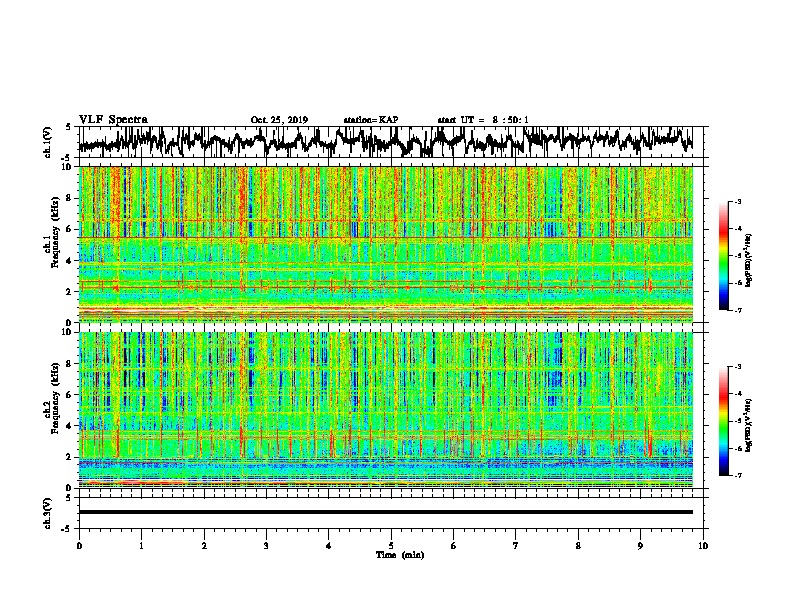Select the "start UT = 8 :50: 1" text
Screen dimensions: 792x612
tap(483, 120)
